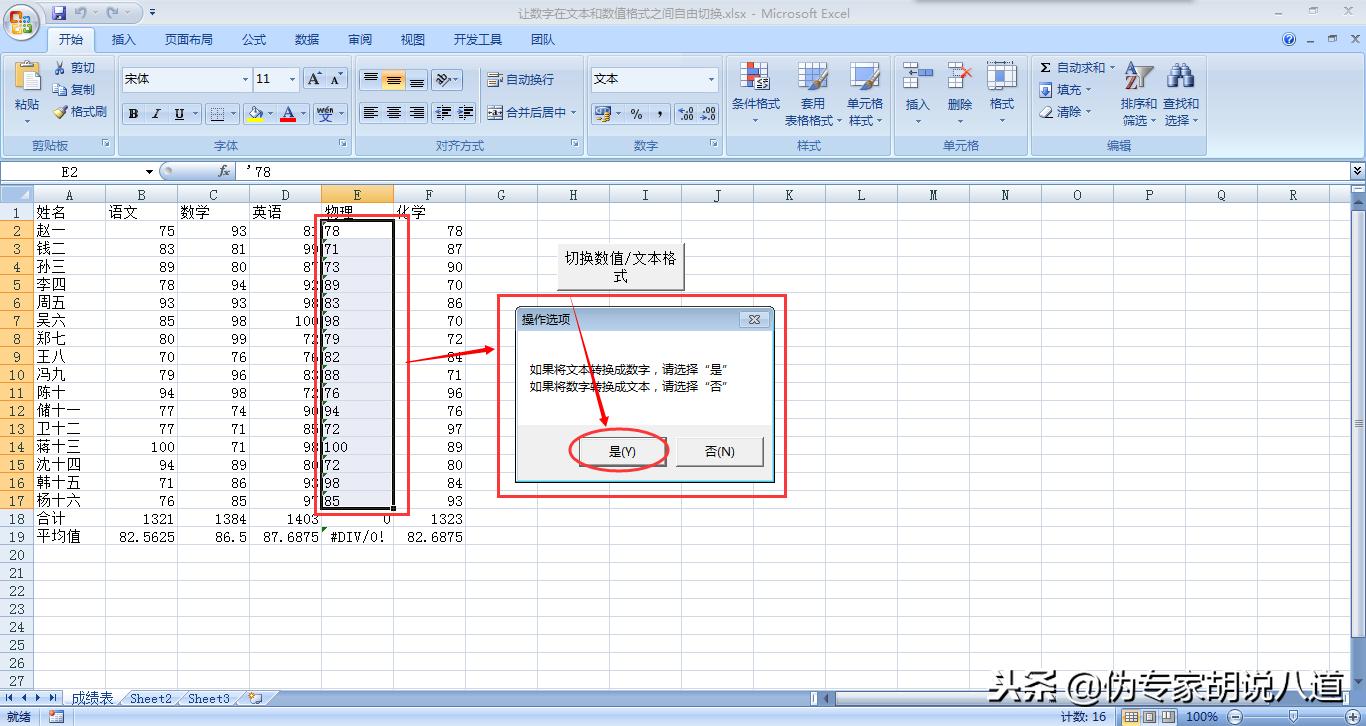Expand the Name Box dropdown arrow
Screen dimensions: 1366x726
click(x=149, y=172)
